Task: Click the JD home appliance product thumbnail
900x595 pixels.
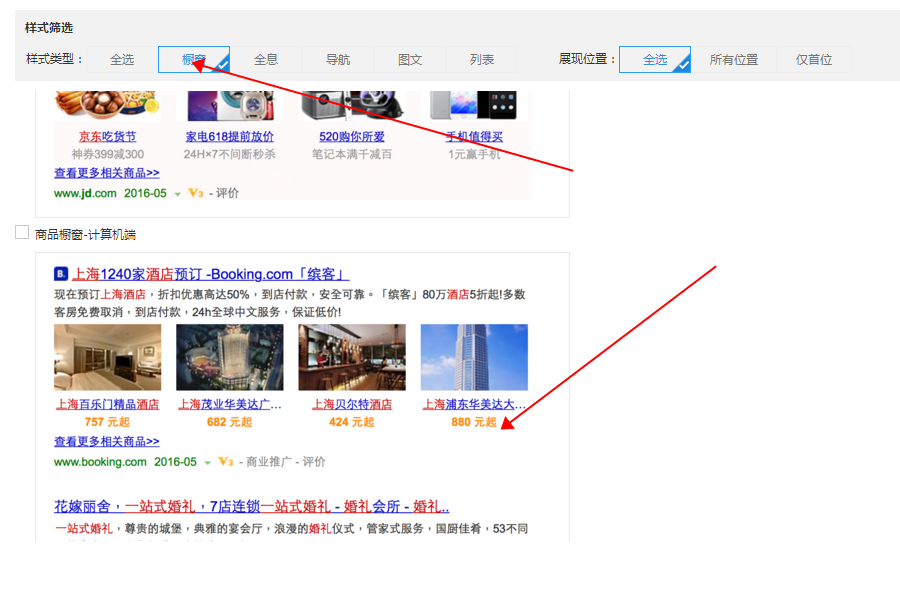Action: tap(230, 106)
